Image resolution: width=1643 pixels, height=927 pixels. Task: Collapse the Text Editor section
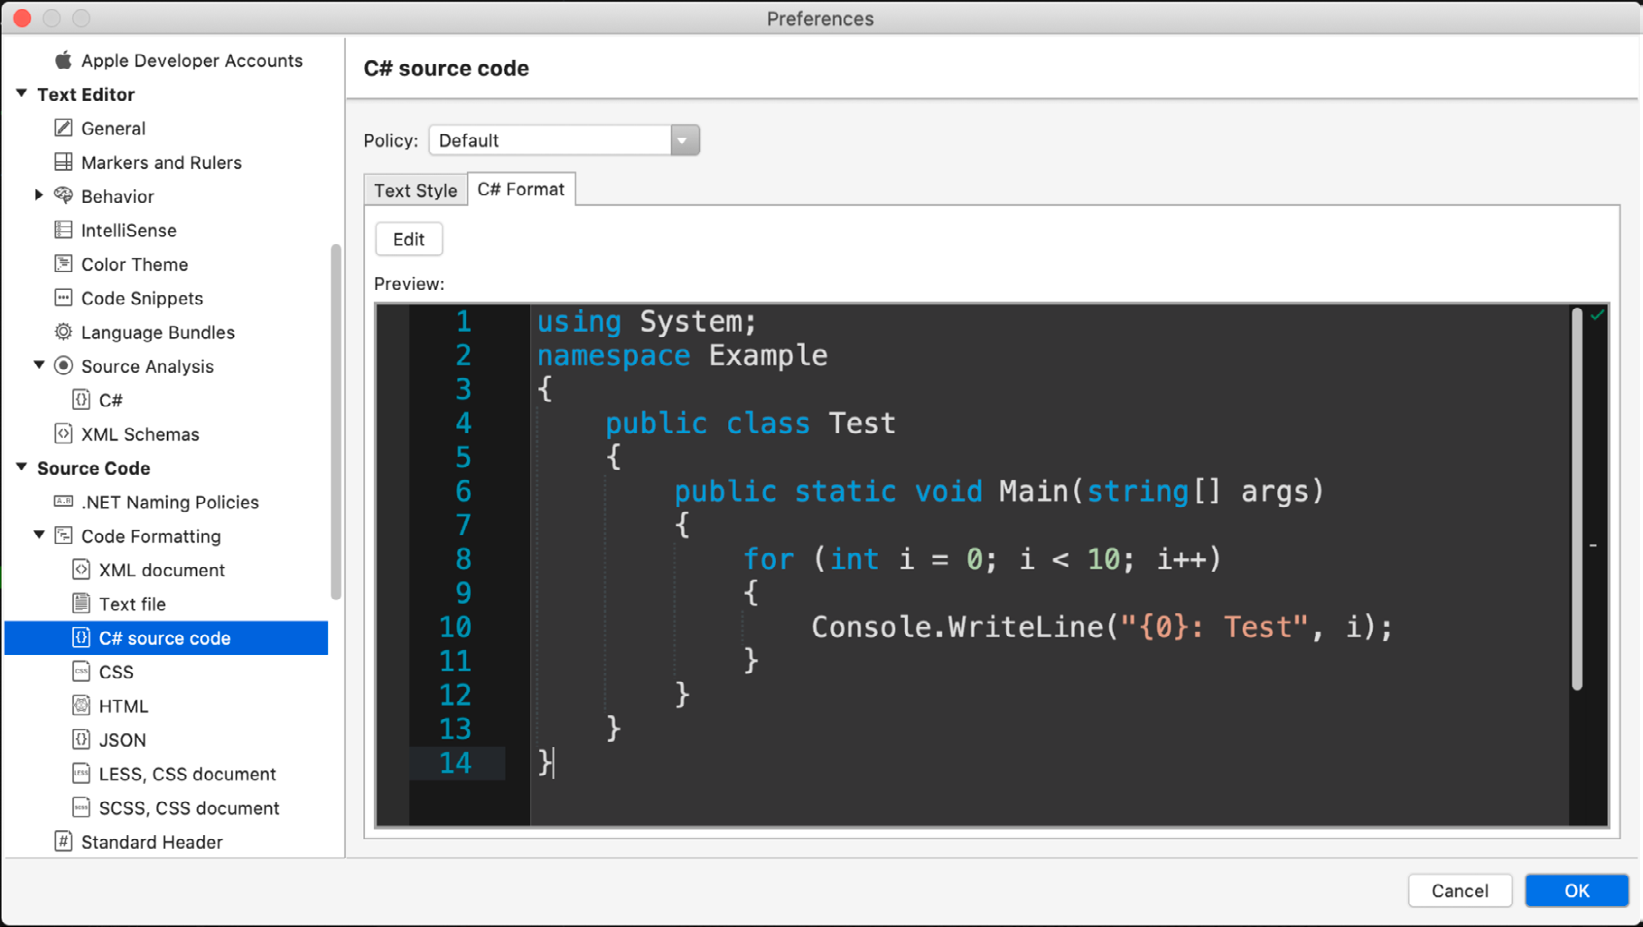[x=21, y=93]
